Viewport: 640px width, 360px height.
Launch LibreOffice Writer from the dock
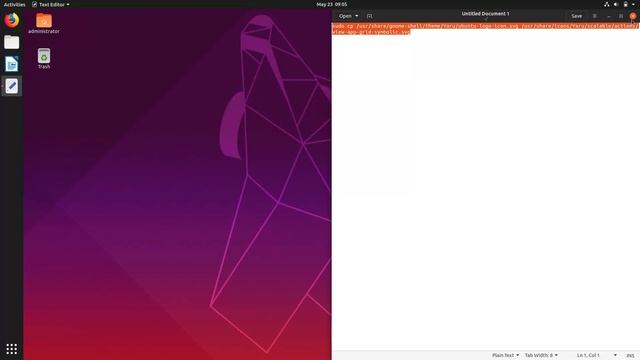tap(11, 64)
